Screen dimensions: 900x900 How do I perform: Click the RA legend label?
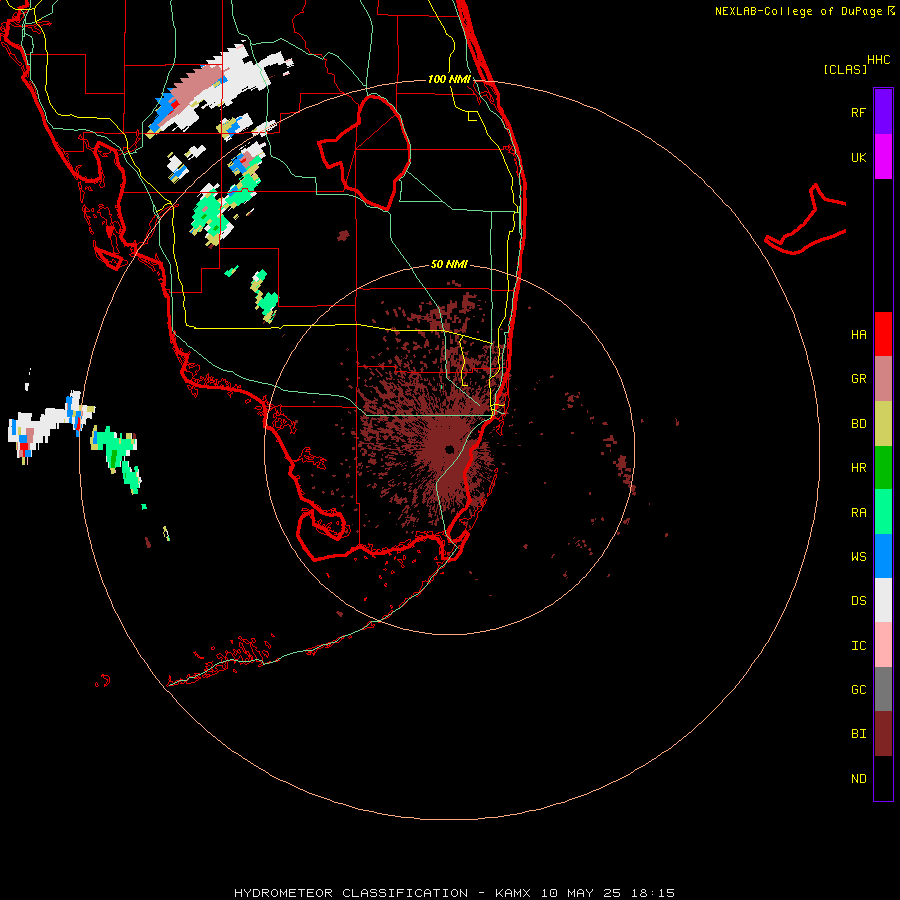click(858, 513)
